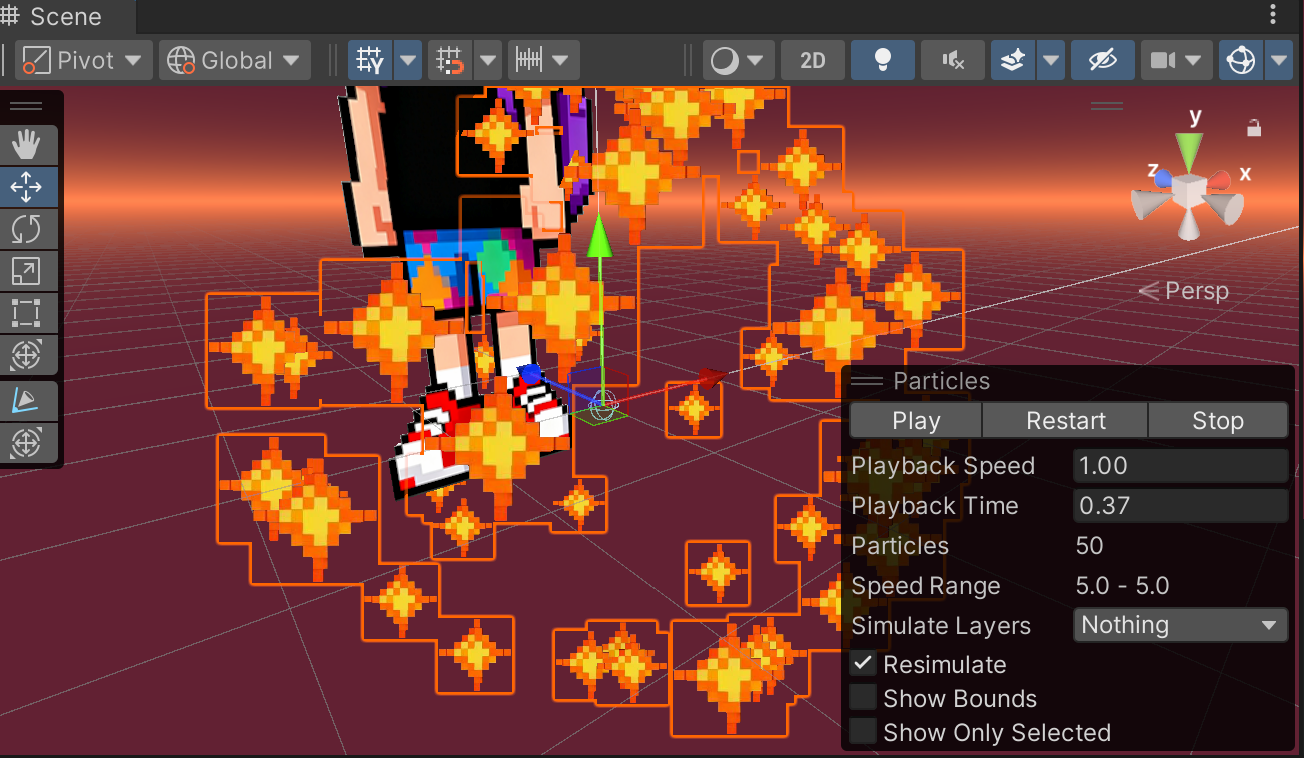Open the Pivot handle position dropdown
The width and height of the screenshot is (1304, 758).
point(85,61)
